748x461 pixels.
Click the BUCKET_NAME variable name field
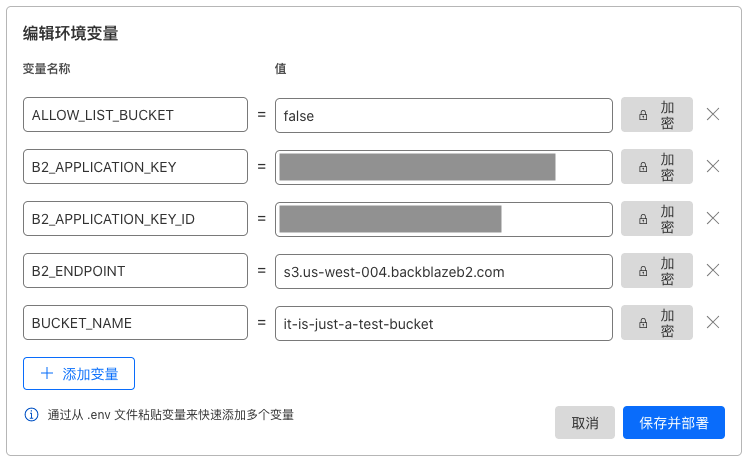(x=135, y=323)
